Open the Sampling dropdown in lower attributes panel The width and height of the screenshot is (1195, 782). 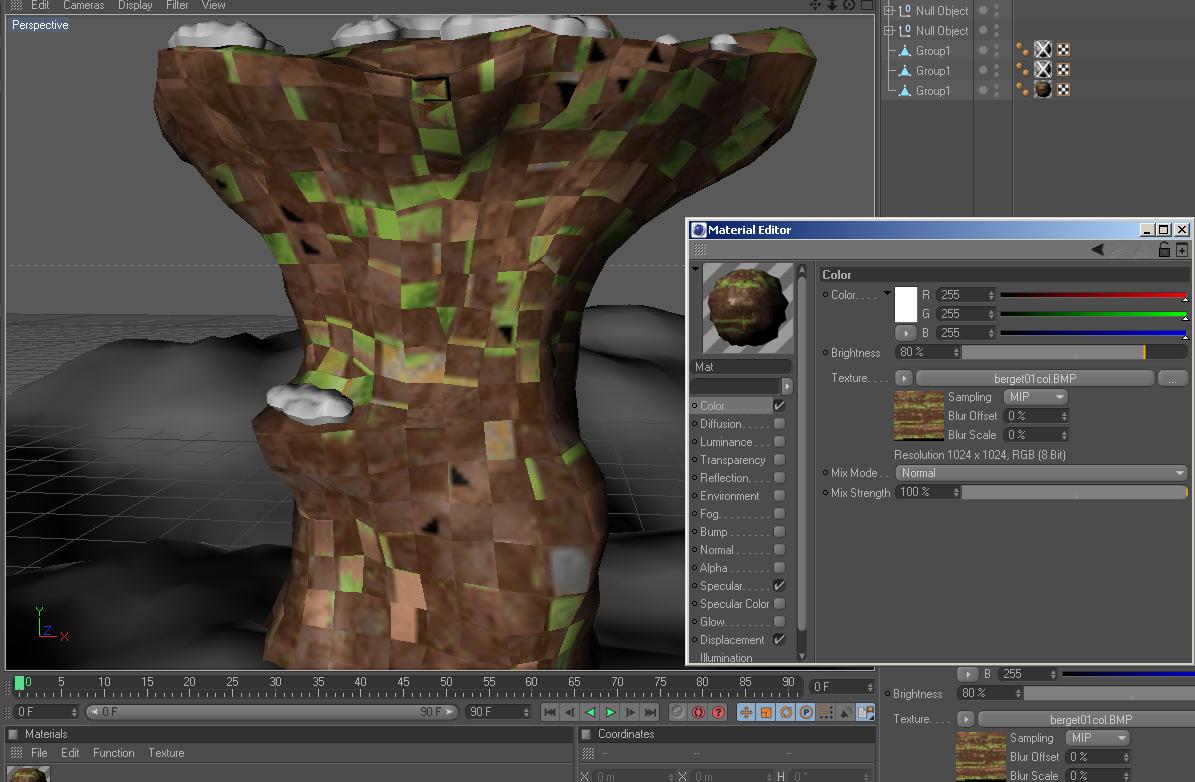click(x=1097, y=738)
